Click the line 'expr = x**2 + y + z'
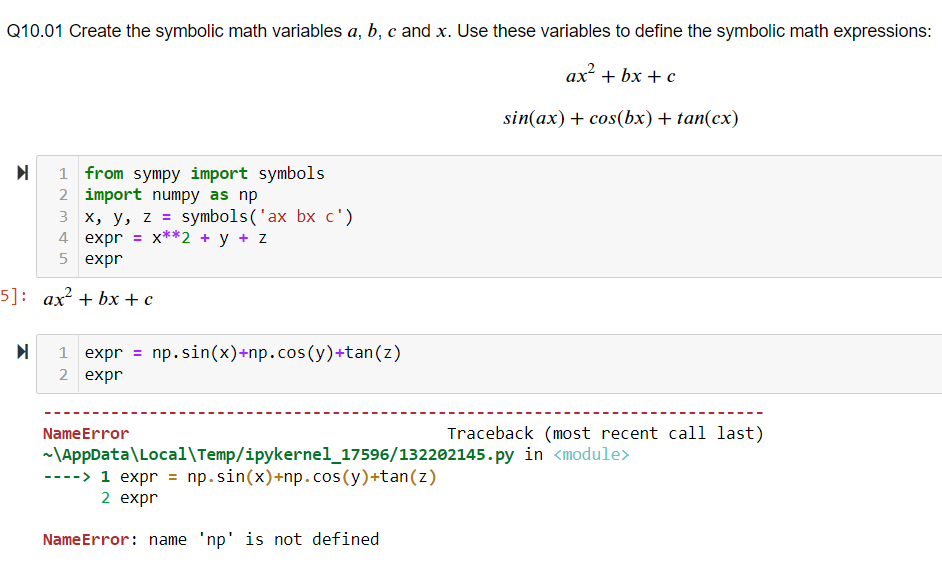 175,238
